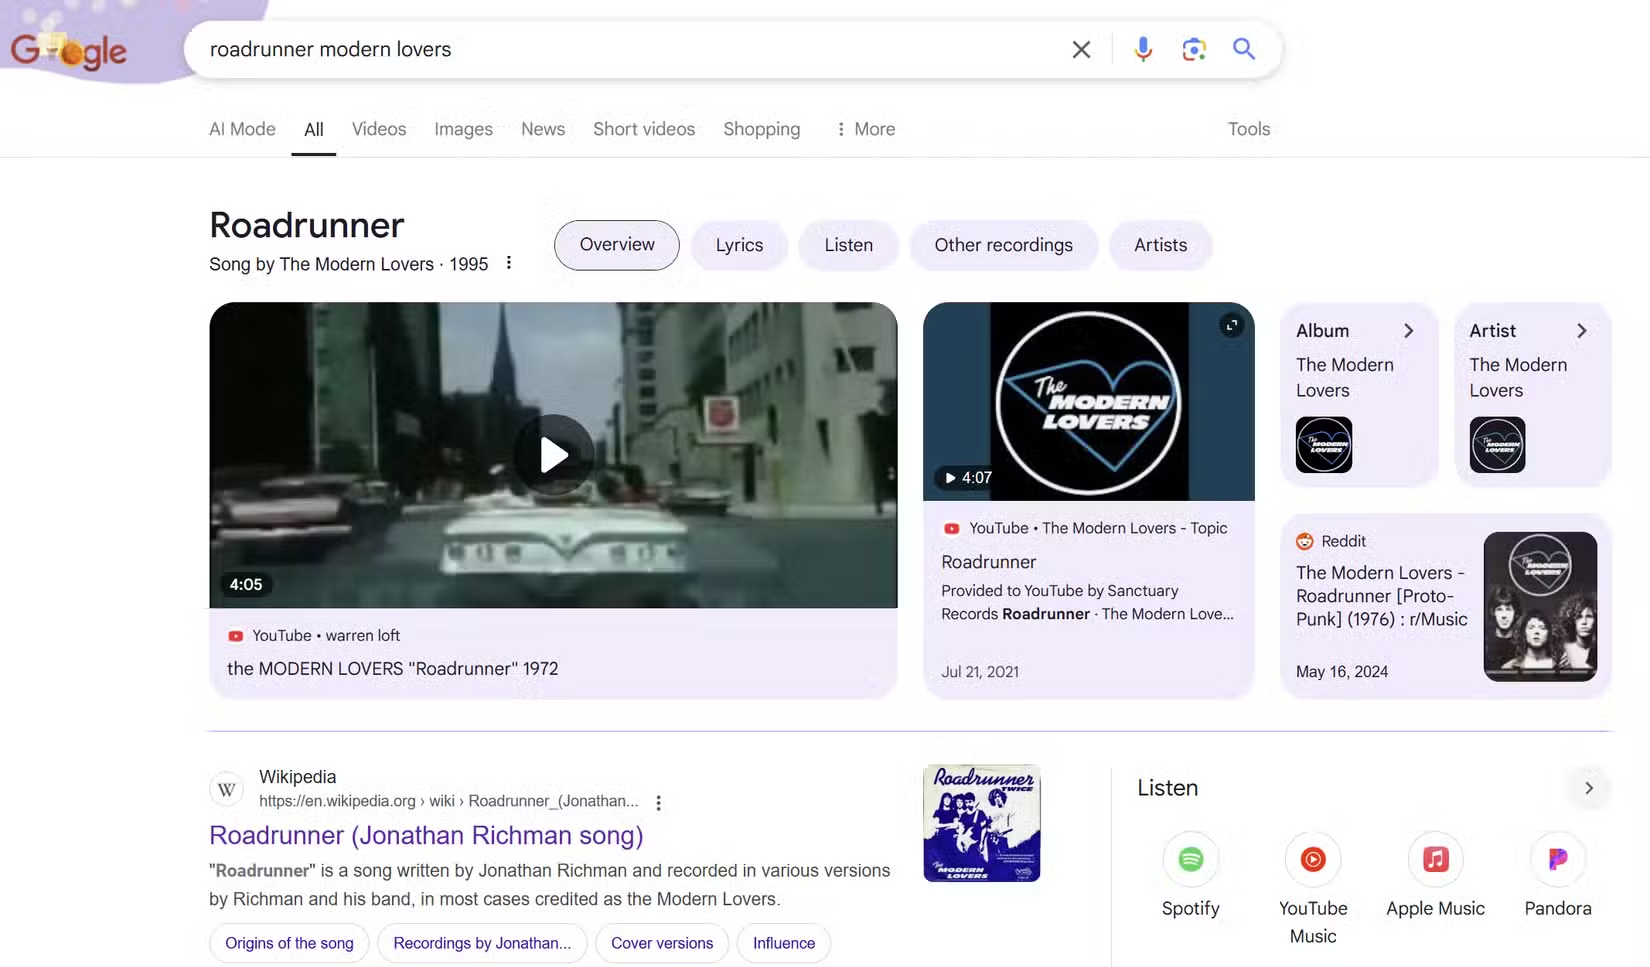Image resolution: width=1650 pixels, height=967 pixels.
Task: Start voice search with the microphone icon
Action: 1143,49
